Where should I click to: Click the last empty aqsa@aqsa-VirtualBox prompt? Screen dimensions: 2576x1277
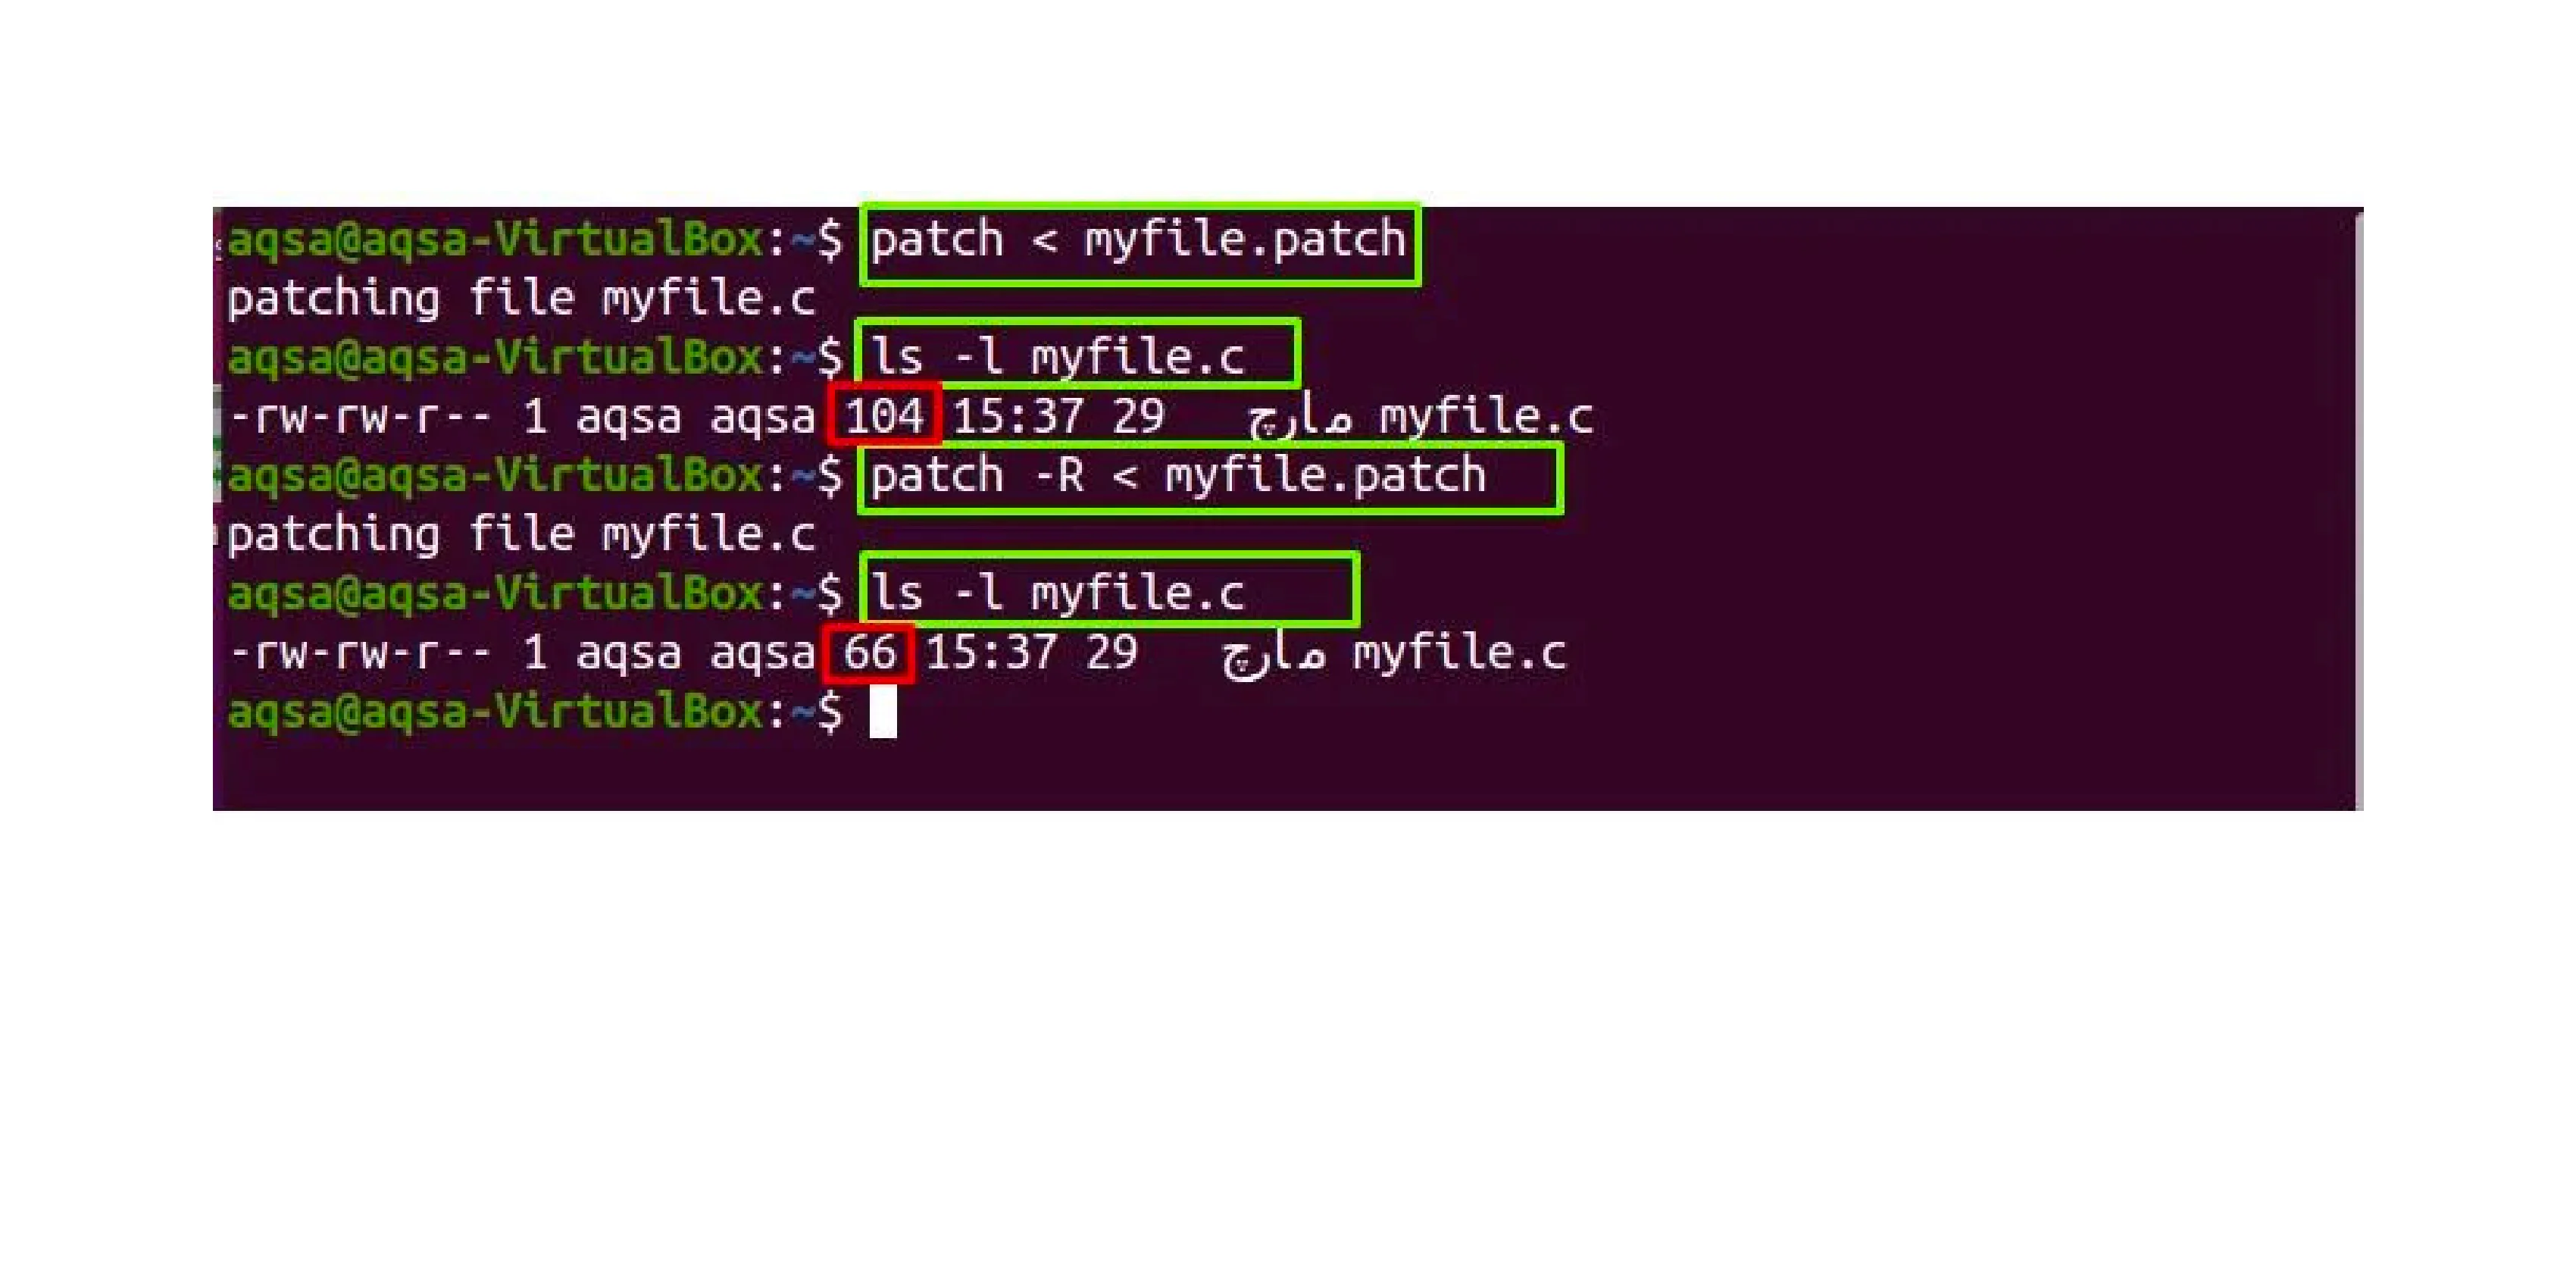(x=535, y=712)
